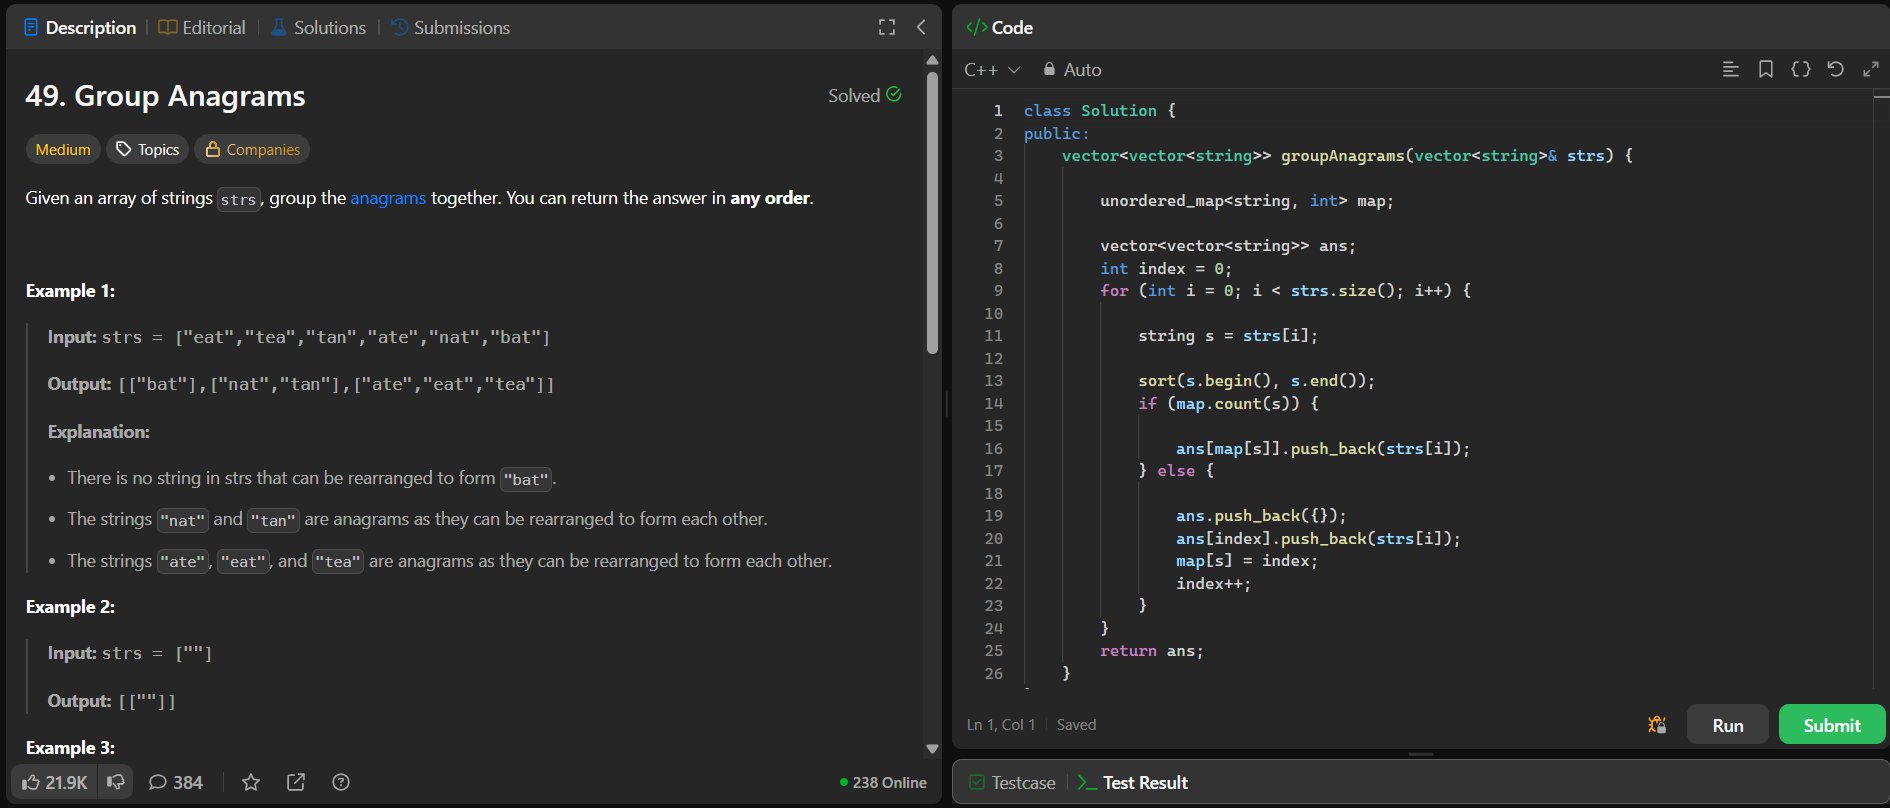Click the debugger bug icon
Screen dimensions: 1890x808
[x=1657, y=725]
